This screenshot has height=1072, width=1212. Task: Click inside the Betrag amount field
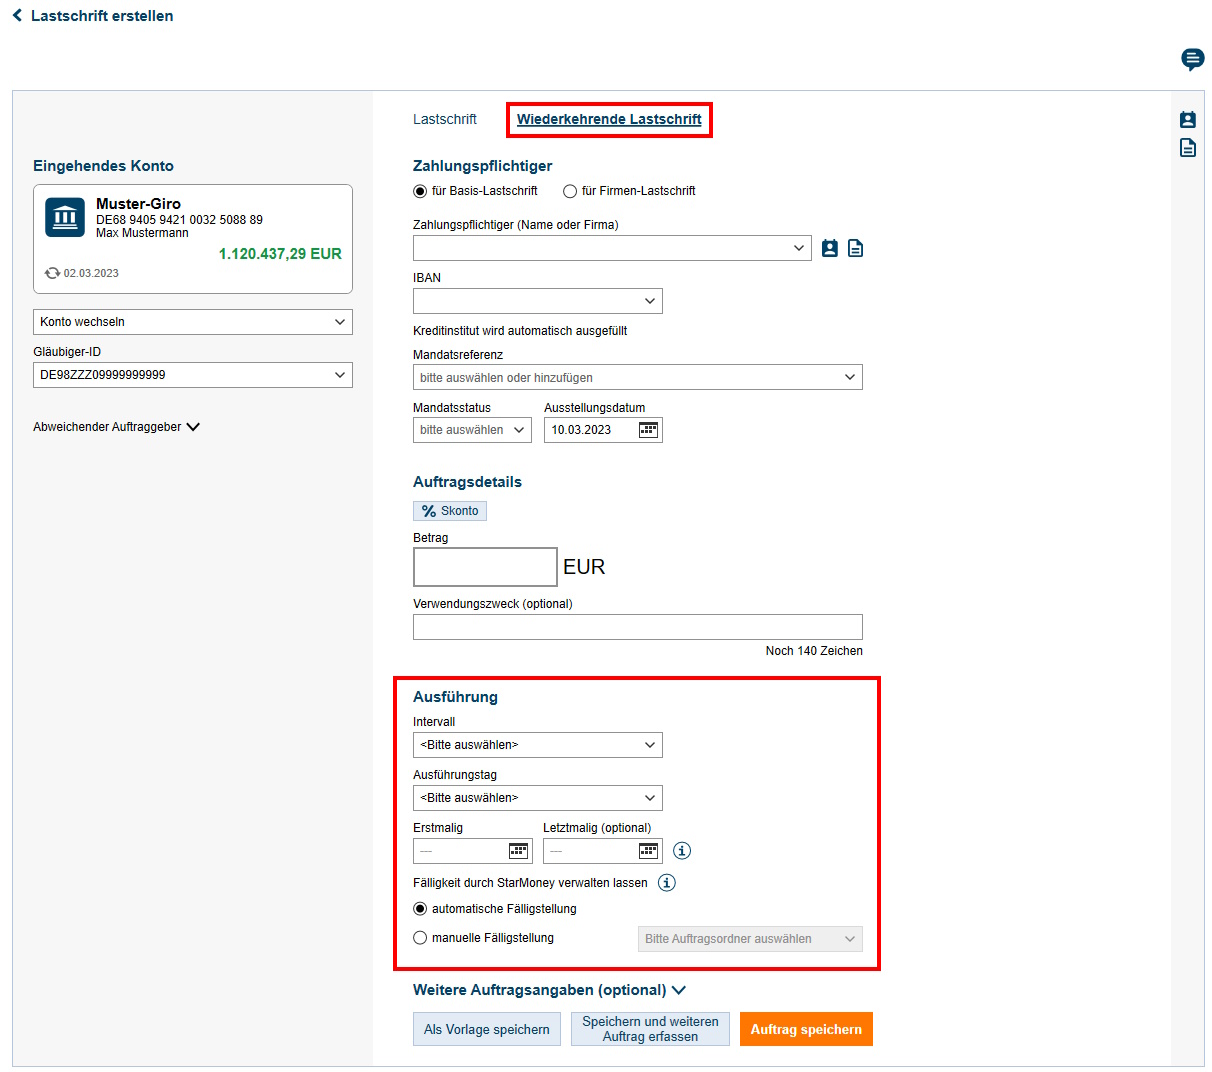(x=485, y=567)
